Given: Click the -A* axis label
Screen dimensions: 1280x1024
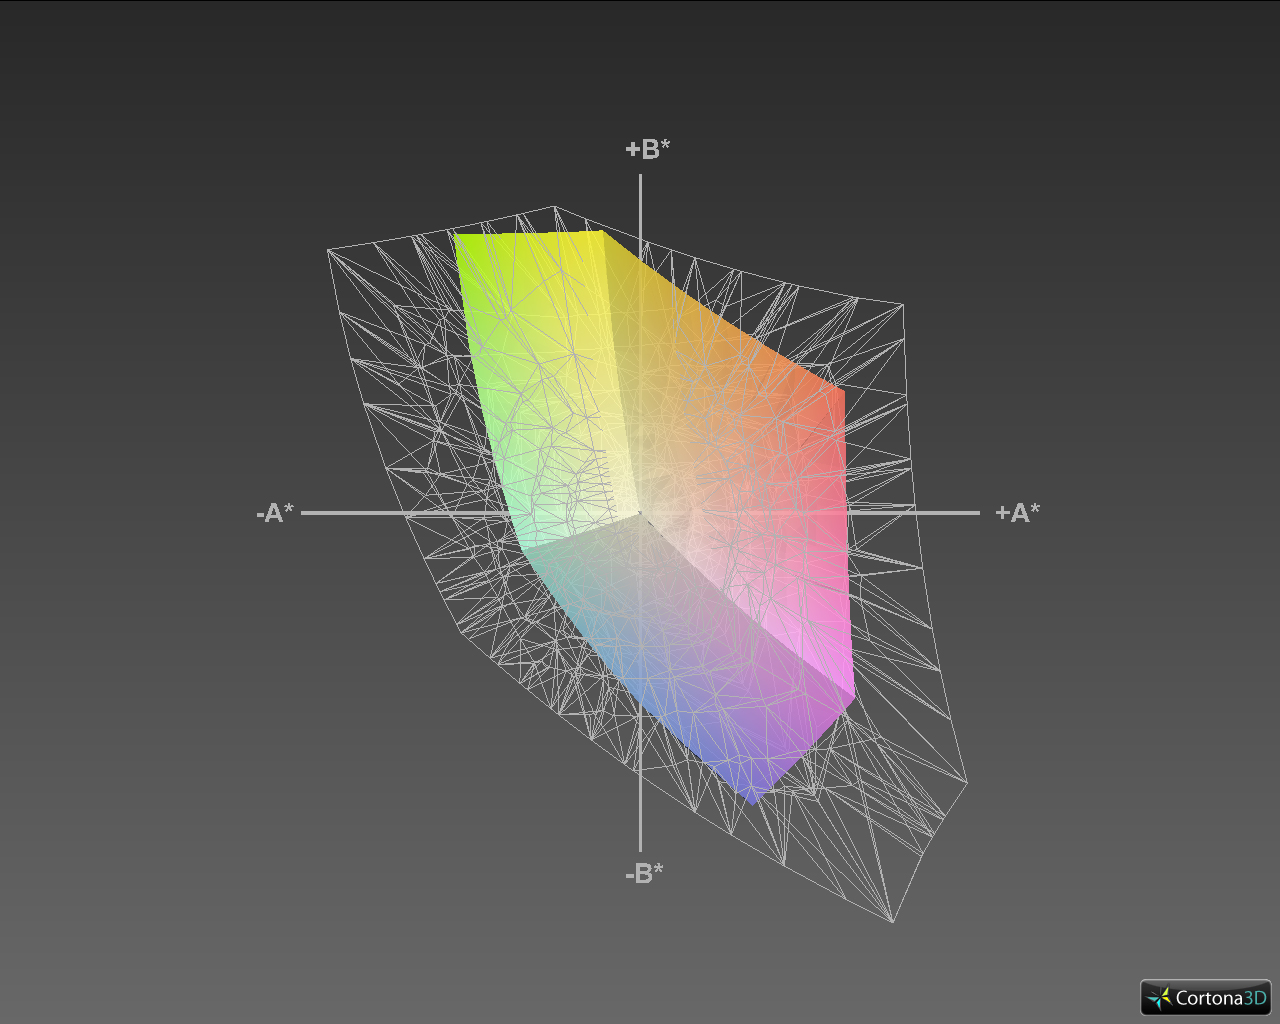Looking at the screenshot, I should [275, 513].
